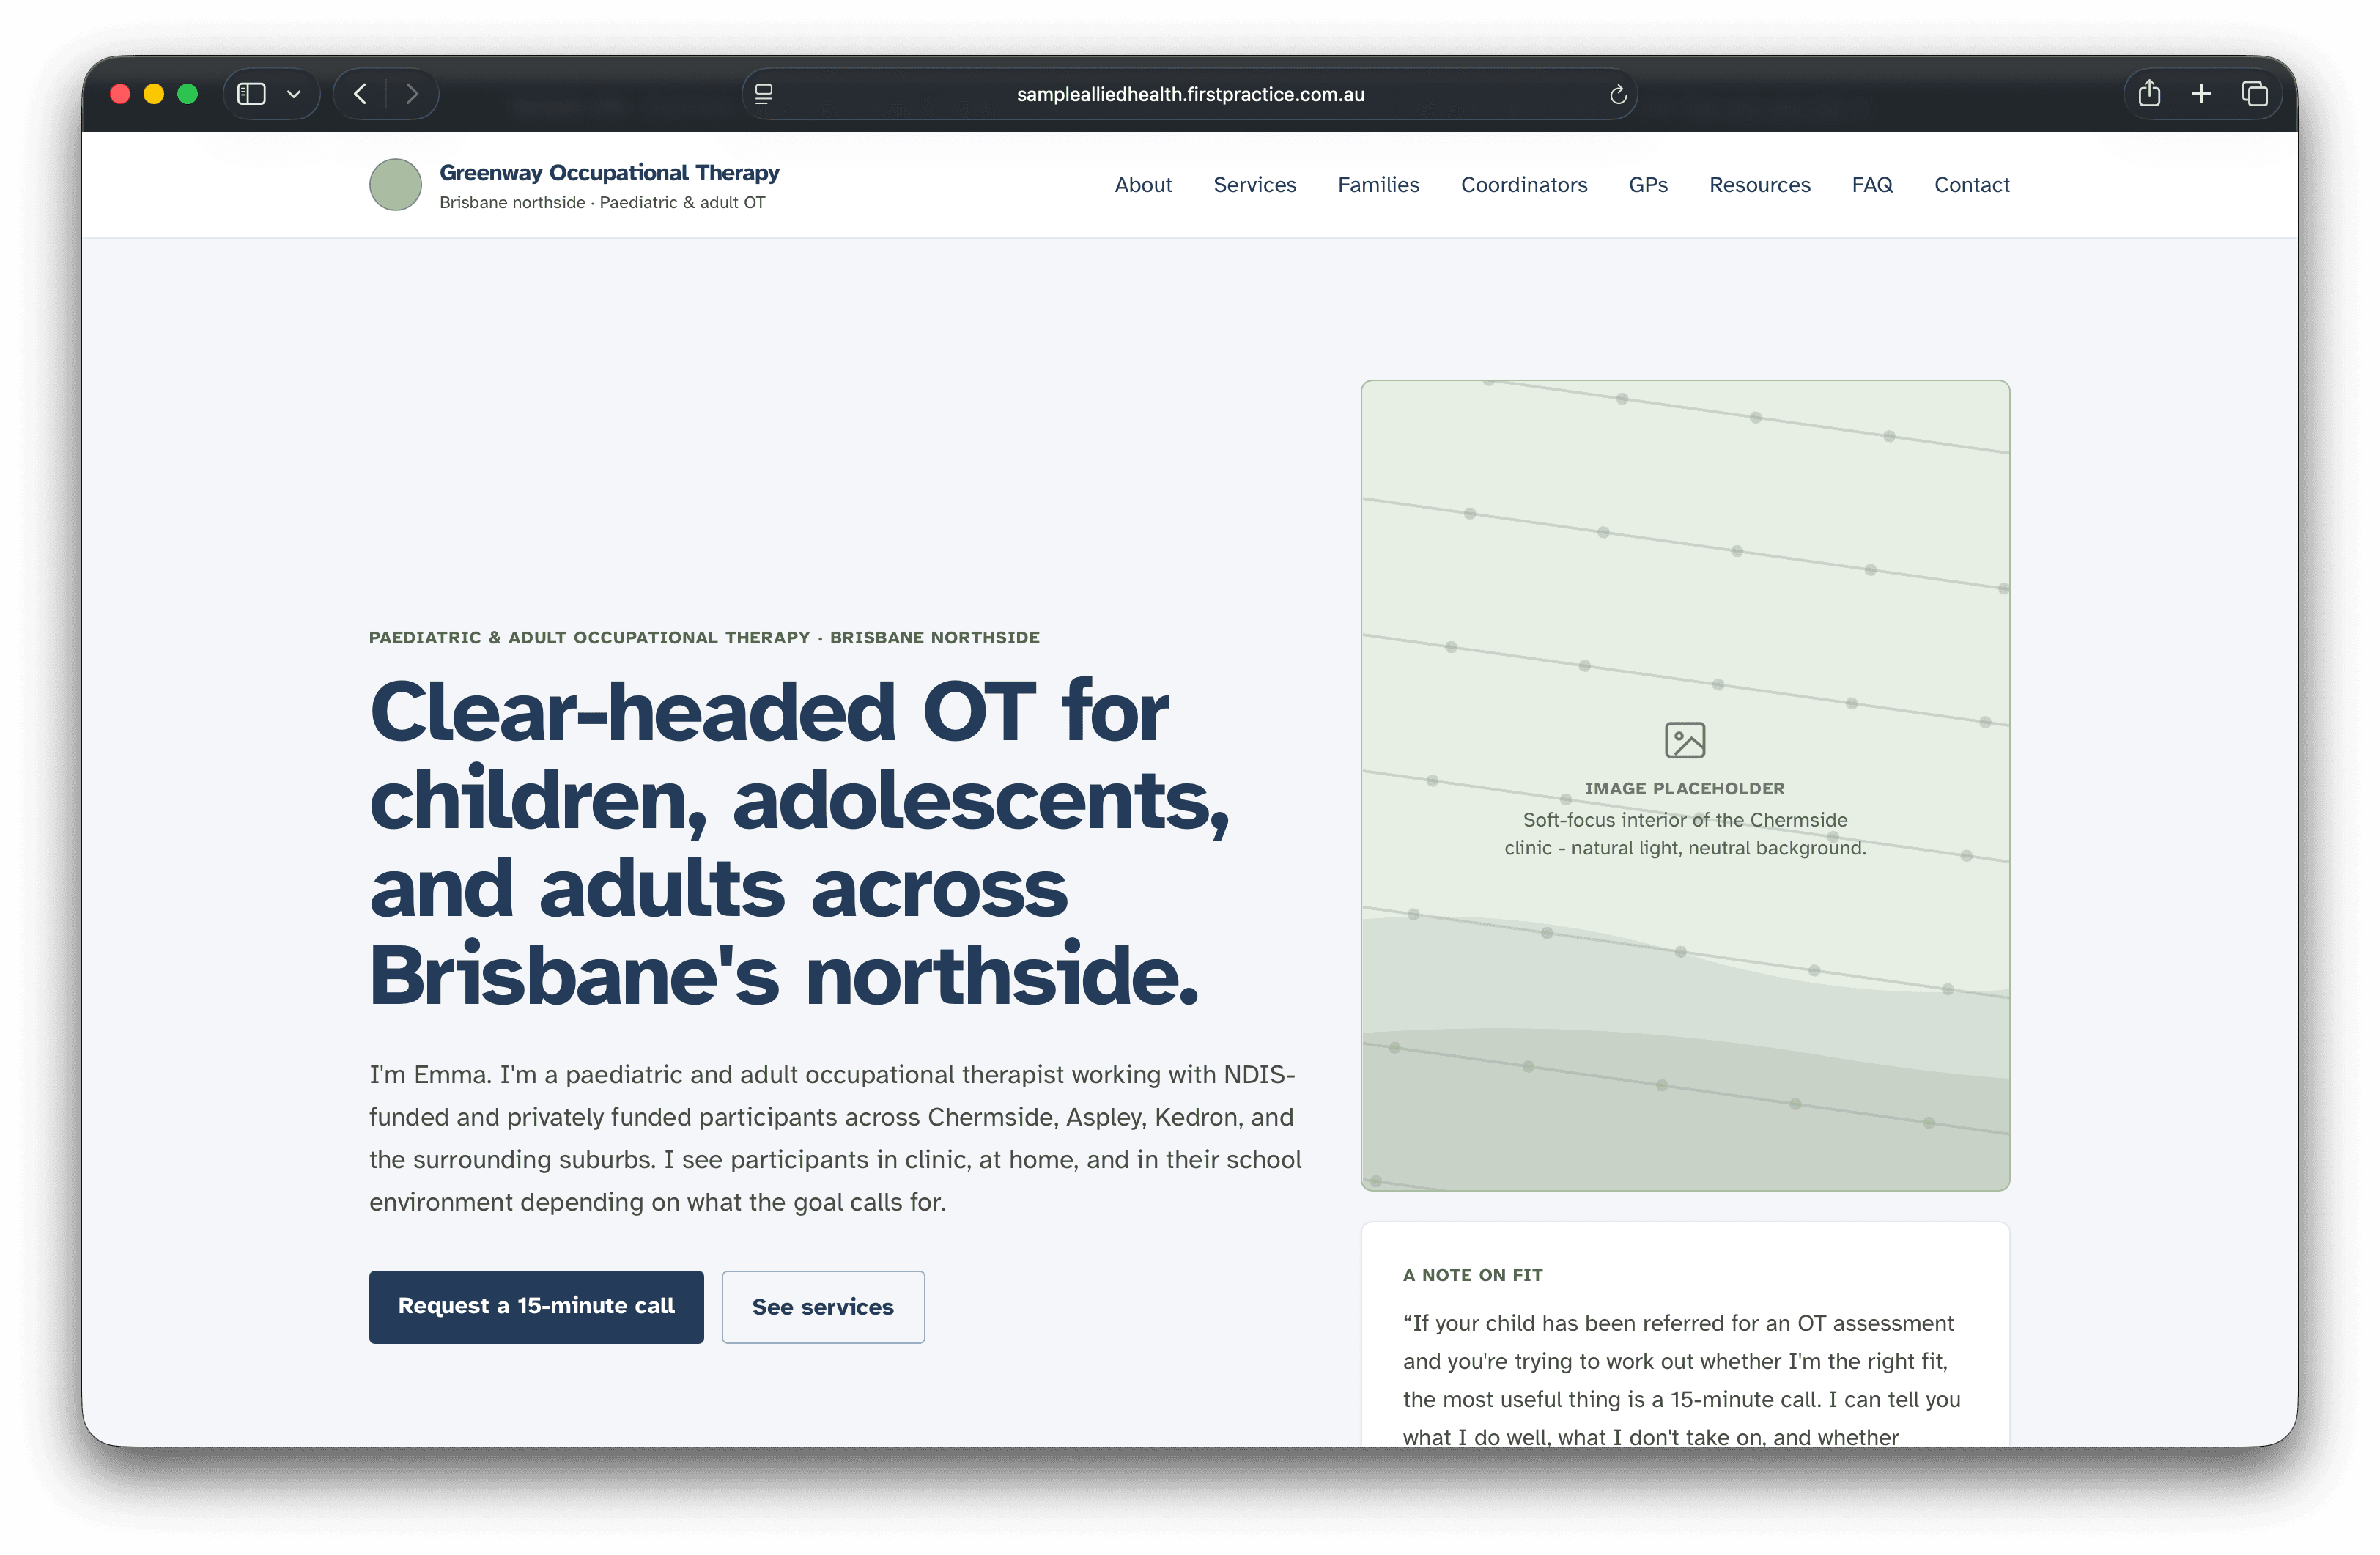The image size is (2380, 1555).
Task: Open the Contact nav item
Action: (1971, 185)
